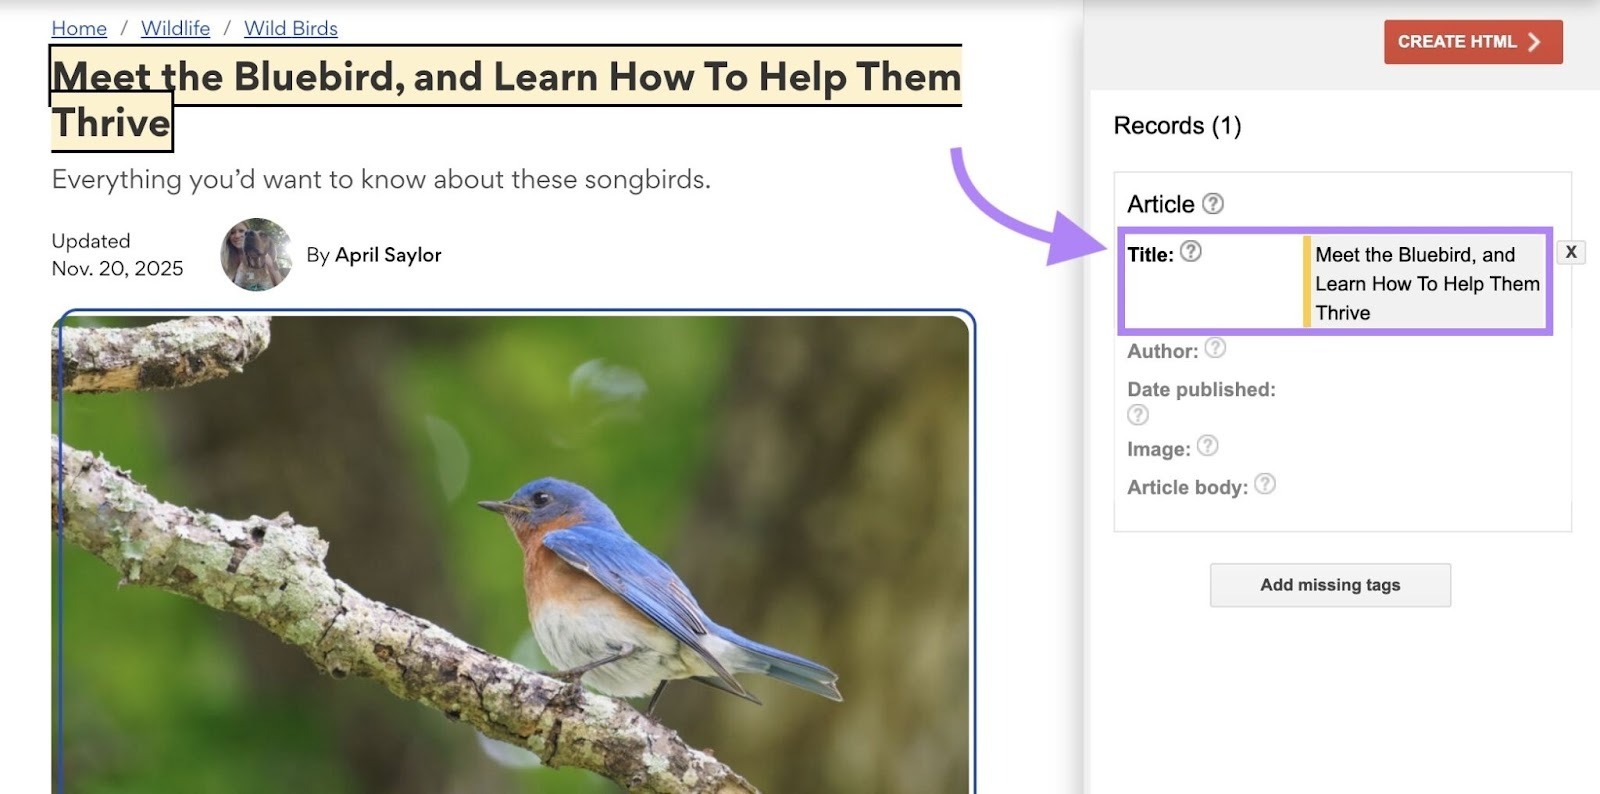Image resolution: width=1600 pixels, height=794 pixels.
Task: Click the help icon next to Article body
Action: [1265, 484]
